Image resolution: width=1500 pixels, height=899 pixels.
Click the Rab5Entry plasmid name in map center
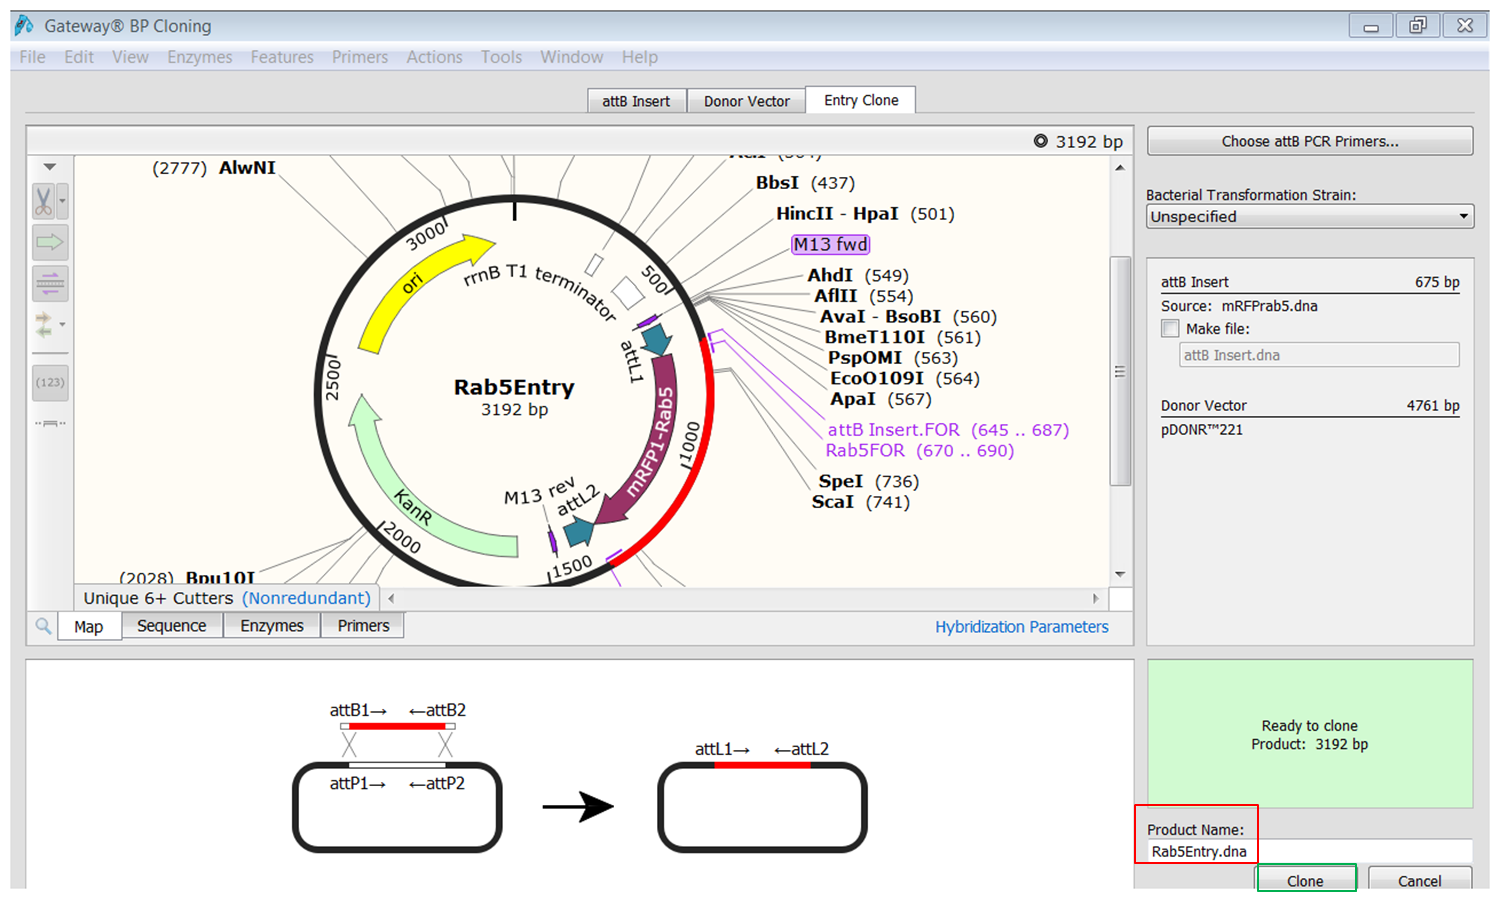[514, 387]
